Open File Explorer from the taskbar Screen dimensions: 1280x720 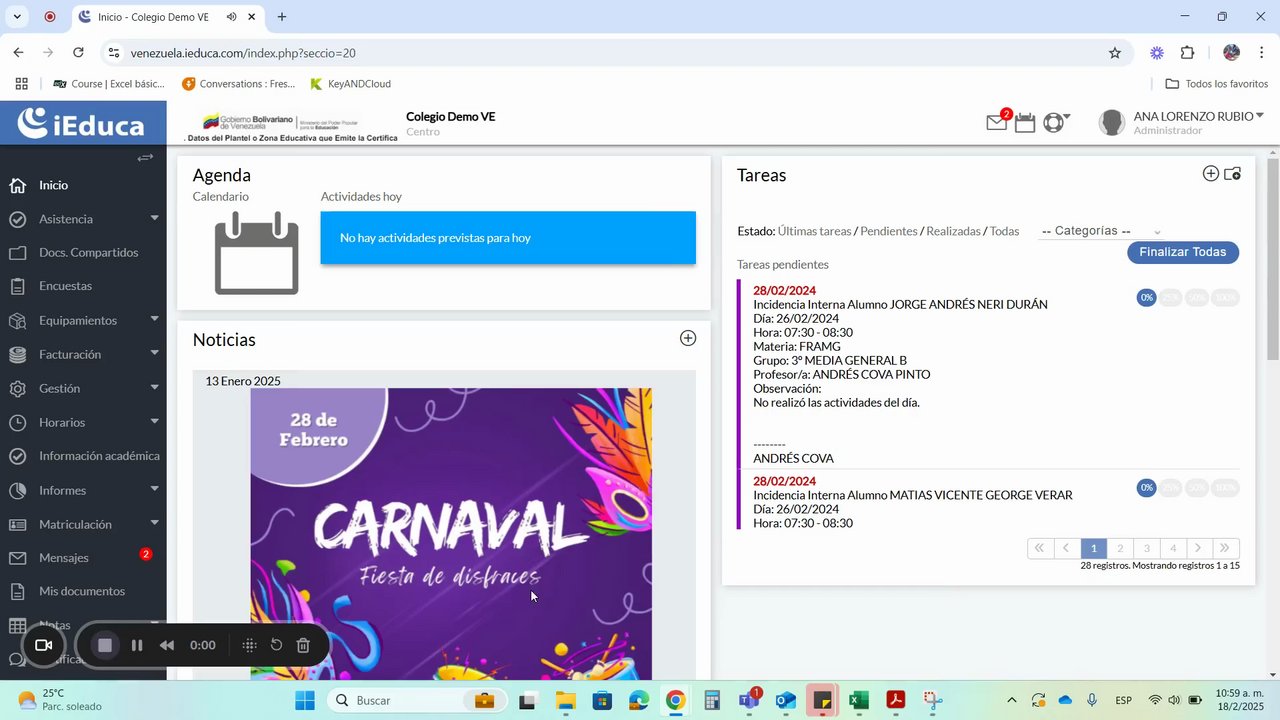566,700
